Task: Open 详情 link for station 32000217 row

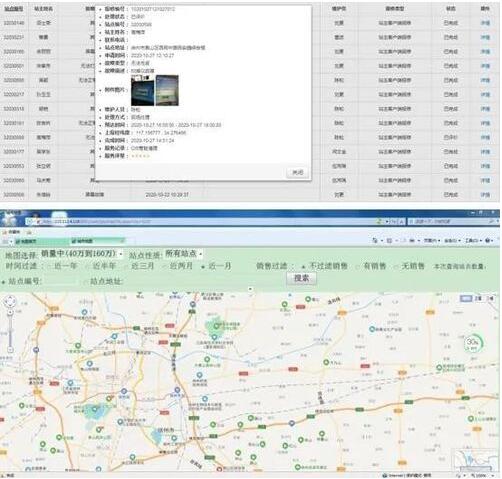Action: pyautogui.click(x=485, y=95)
